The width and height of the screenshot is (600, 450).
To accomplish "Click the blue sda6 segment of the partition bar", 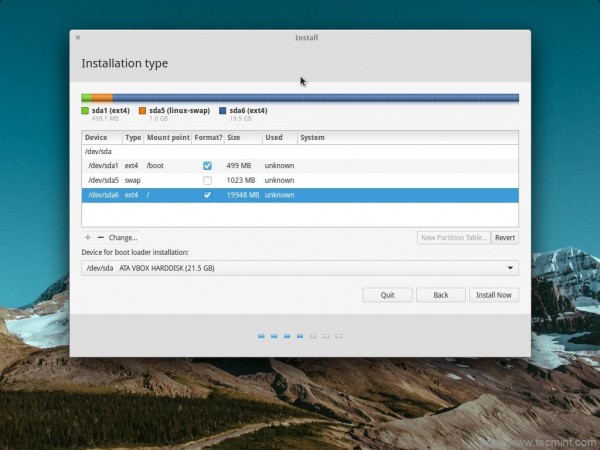I will (316, 98).
